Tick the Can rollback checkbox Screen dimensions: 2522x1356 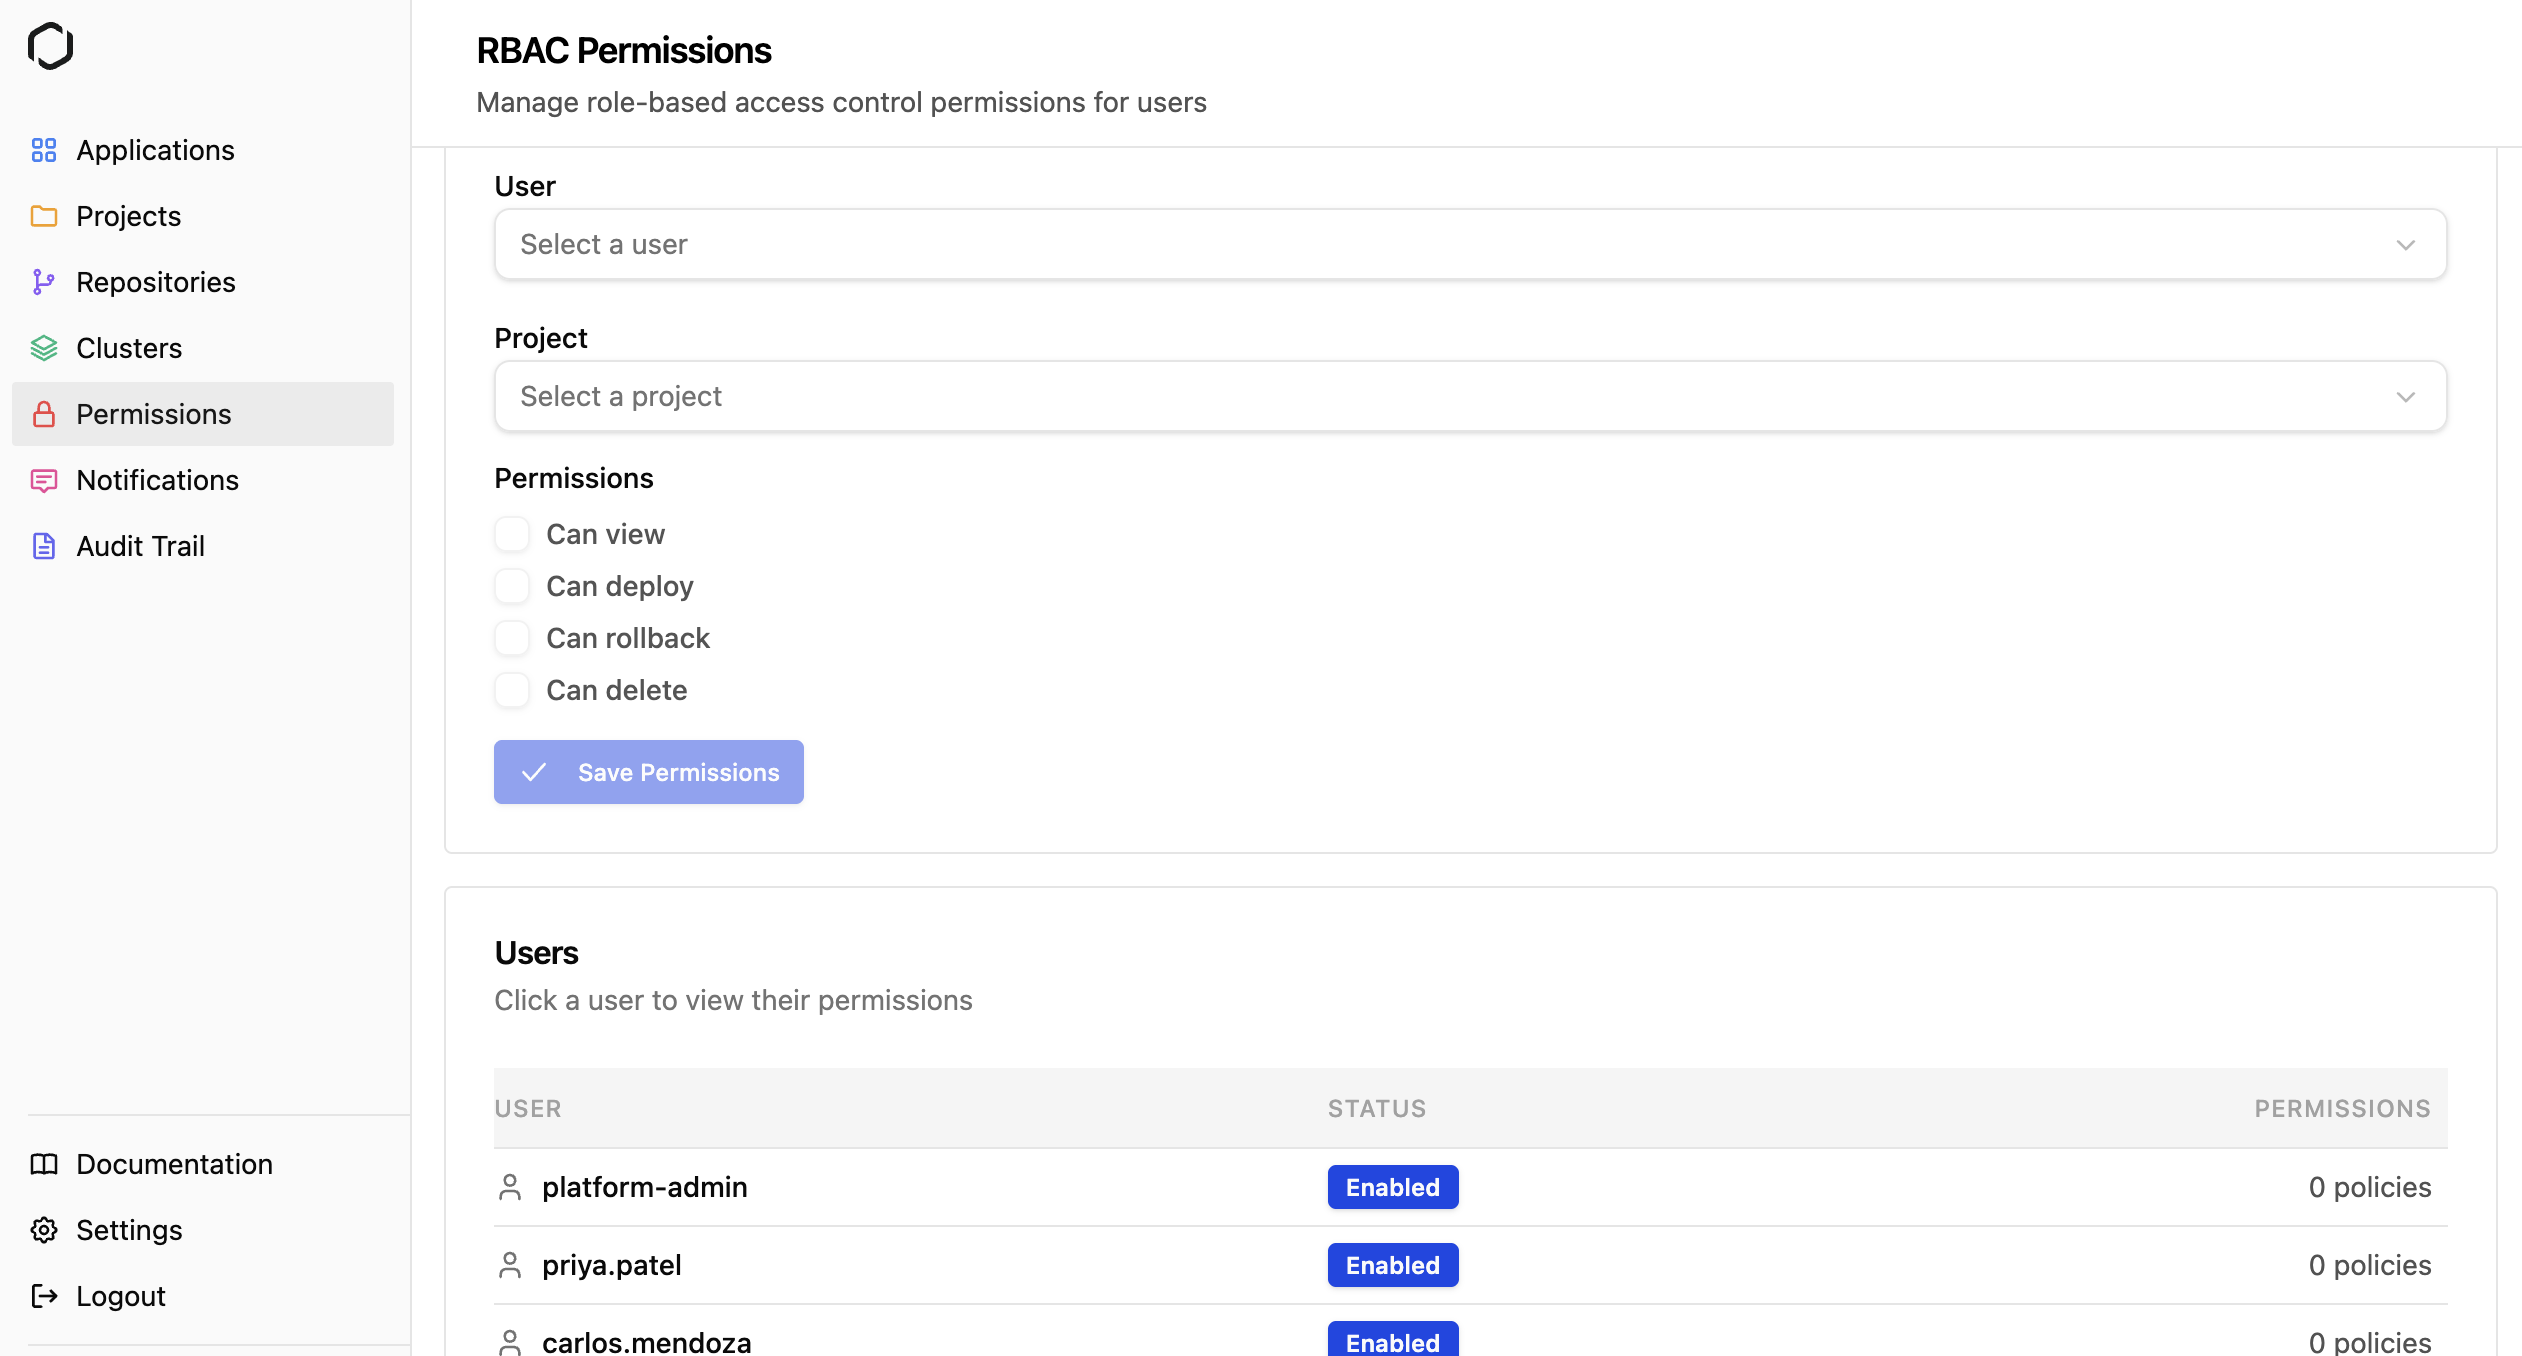point(512,638)
